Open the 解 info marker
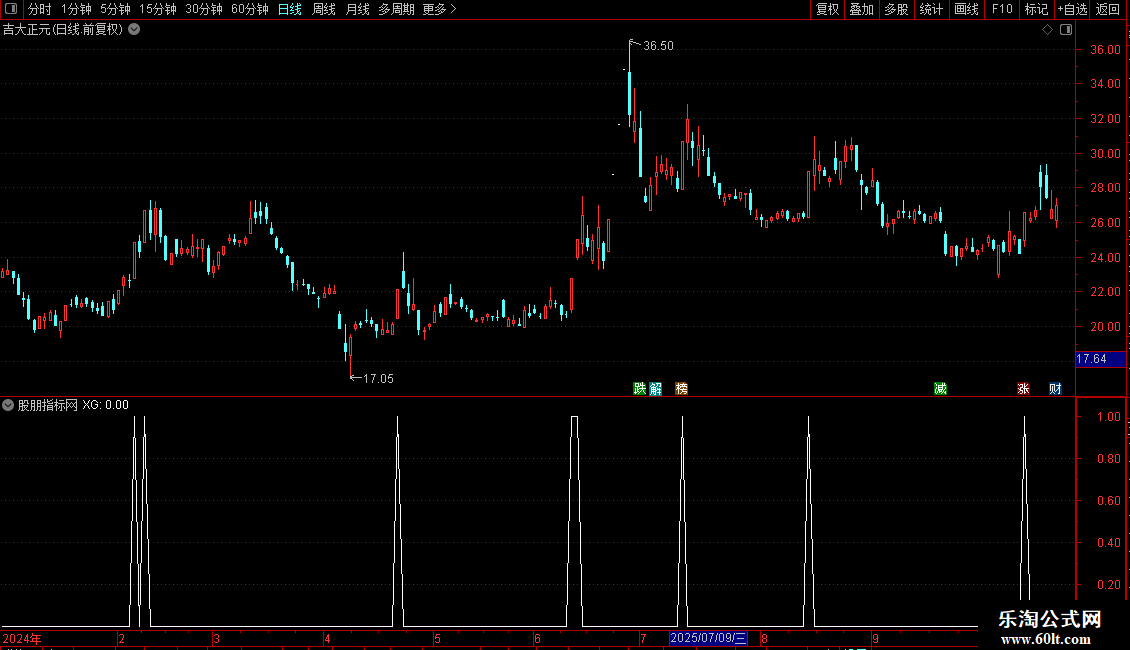 [655, 388]
